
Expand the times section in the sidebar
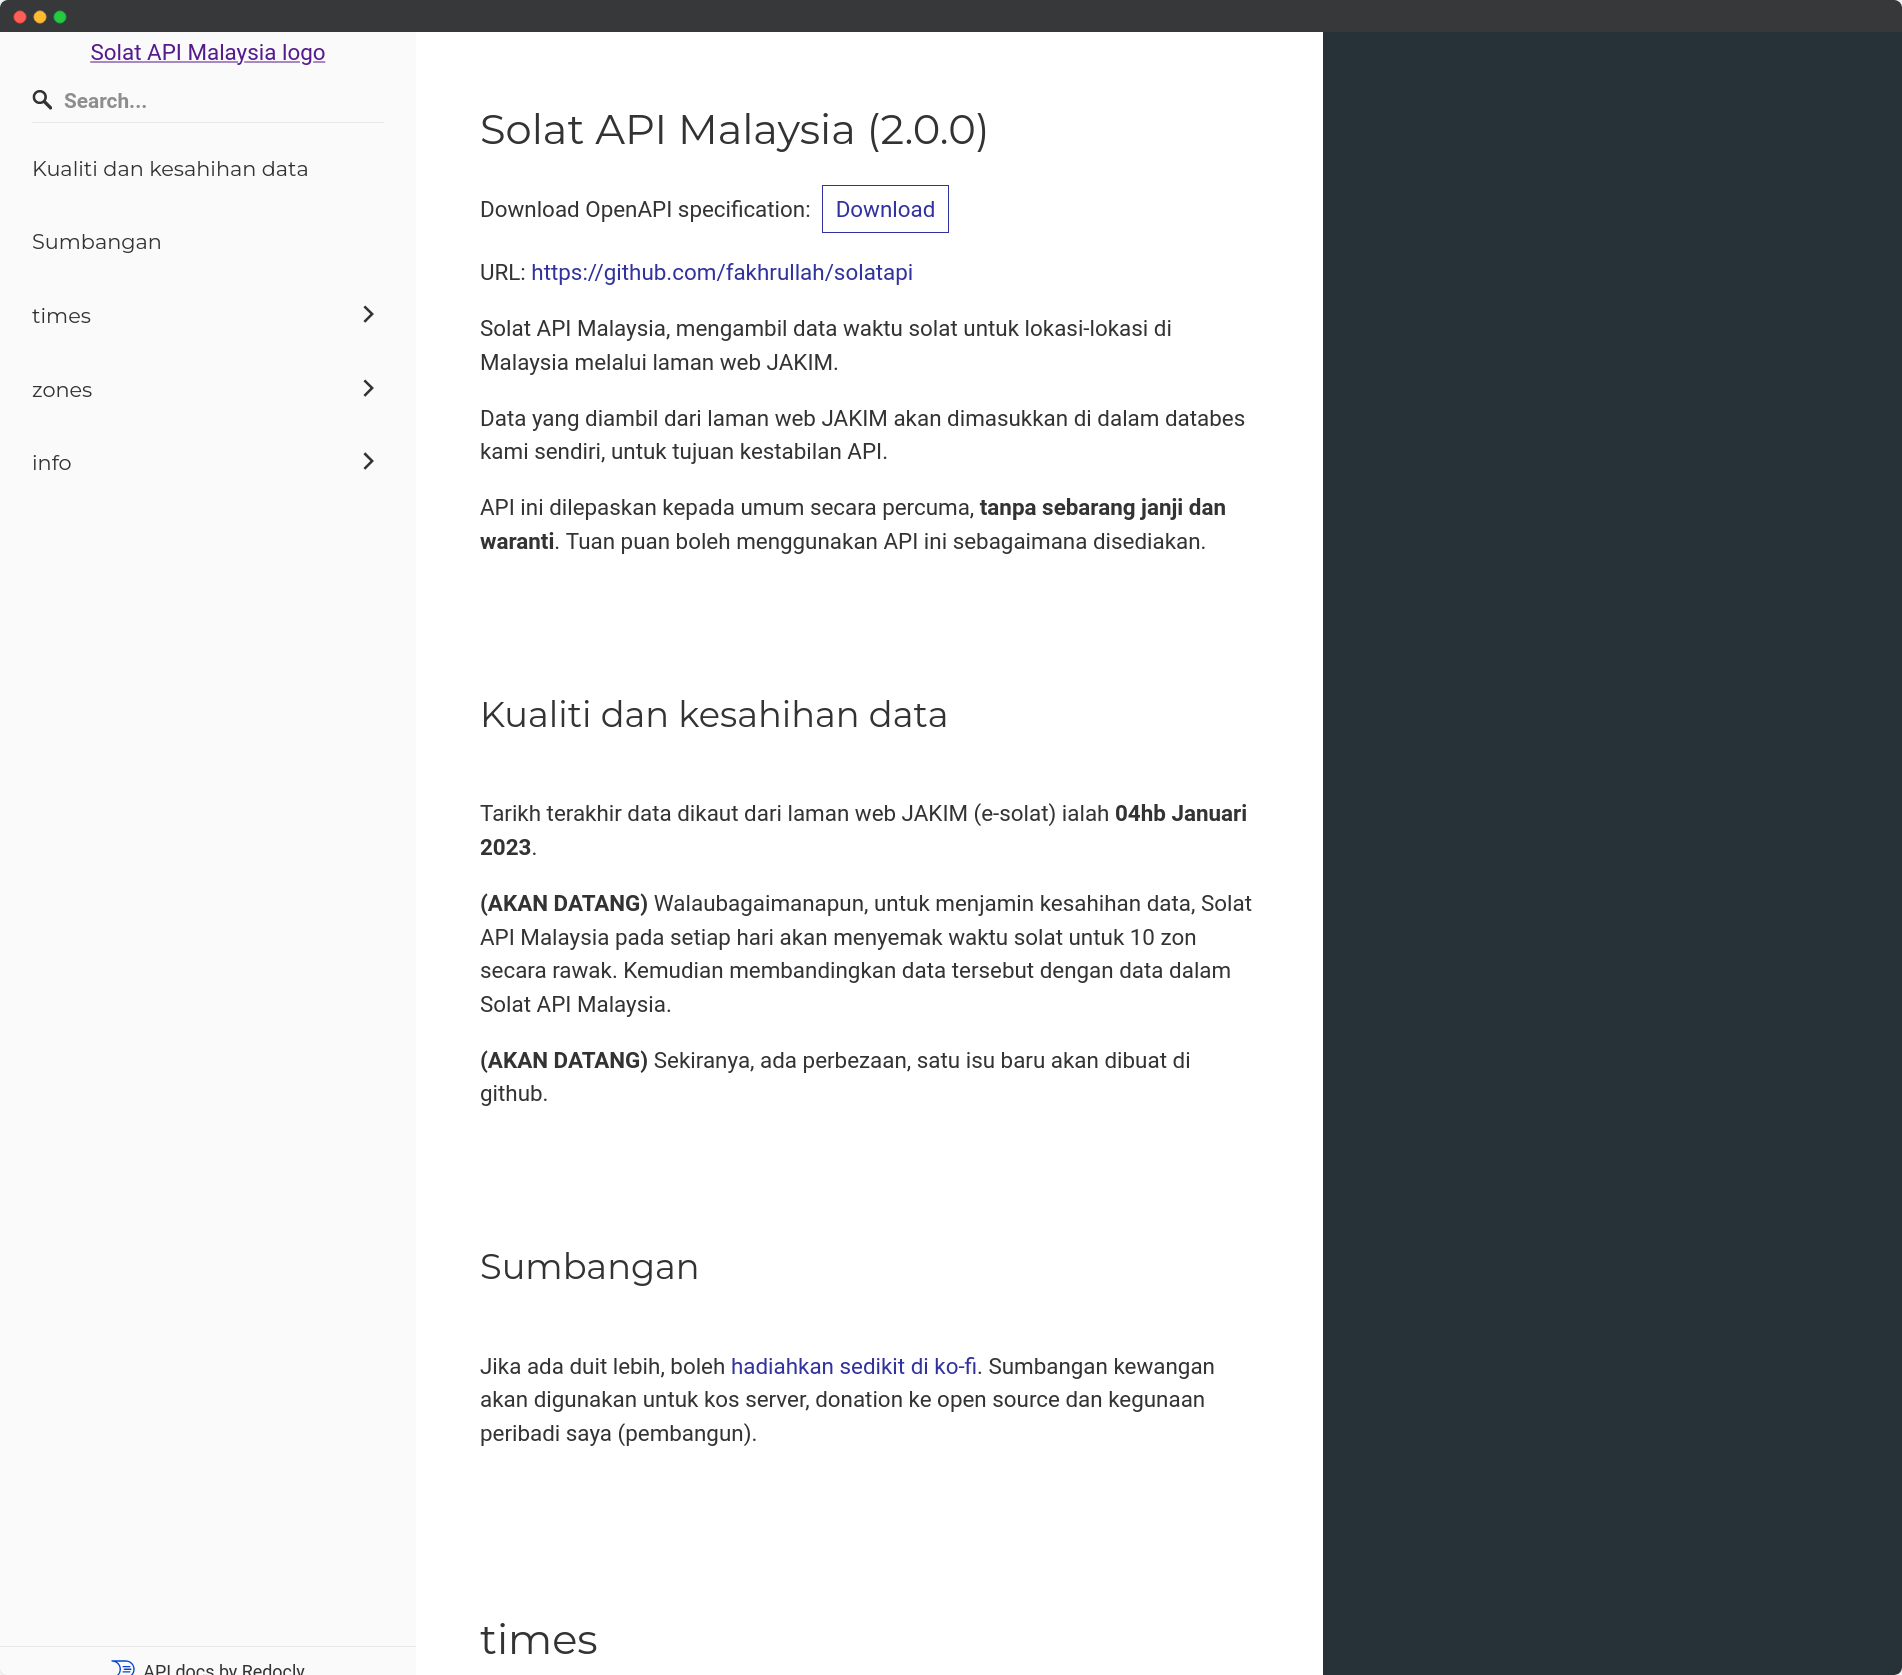tap(368, 315)
